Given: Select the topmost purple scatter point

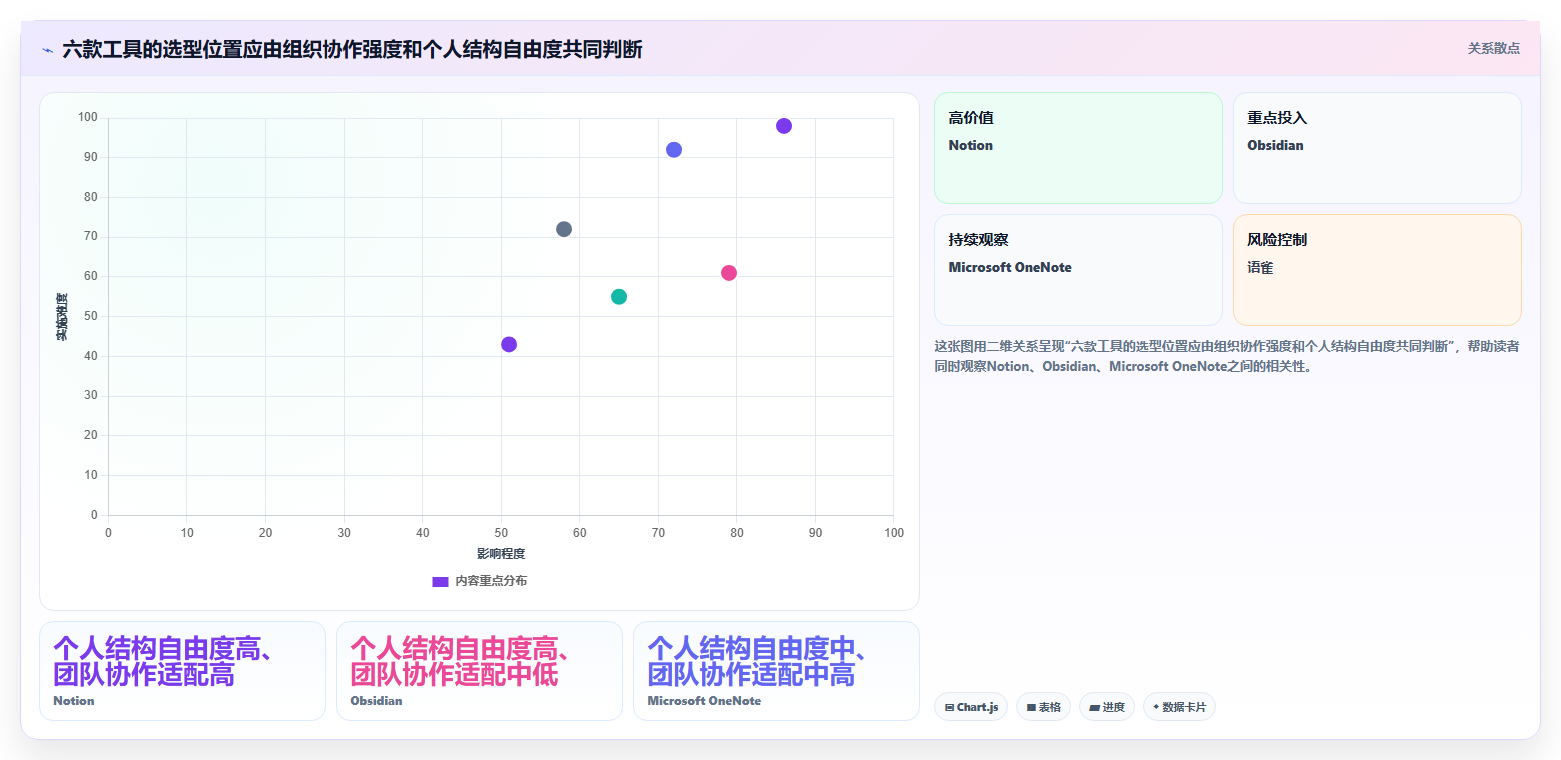Looking at the screenshot, I should tap(784, 126).
